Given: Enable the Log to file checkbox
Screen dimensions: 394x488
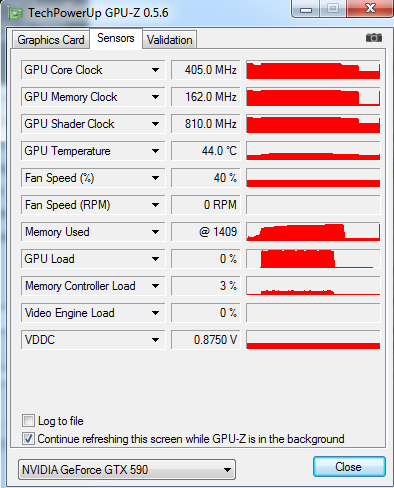Looking at the screenshot, I should (28, 421).
